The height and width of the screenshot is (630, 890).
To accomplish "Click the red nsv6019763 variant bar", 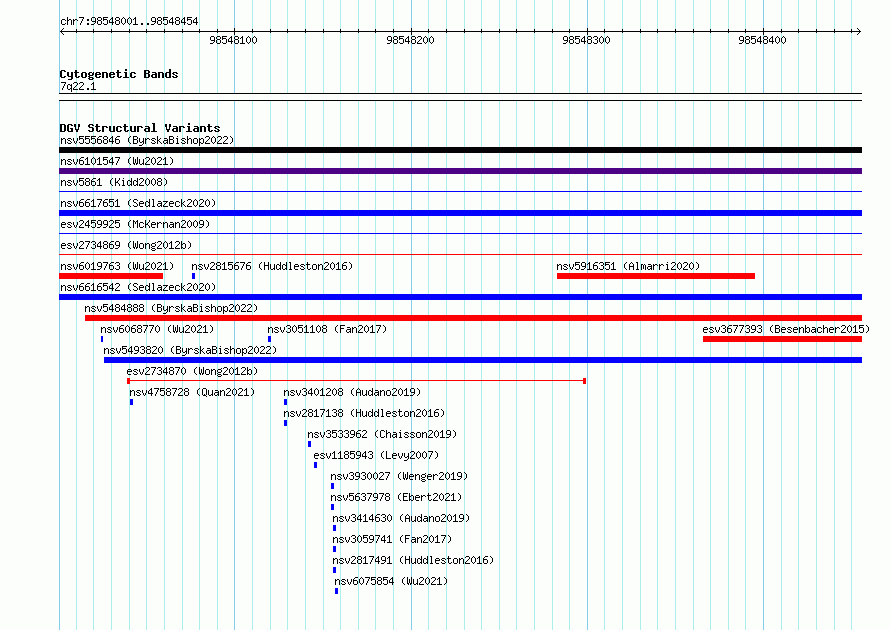I will pyautogui.click(x=111, y=276).
